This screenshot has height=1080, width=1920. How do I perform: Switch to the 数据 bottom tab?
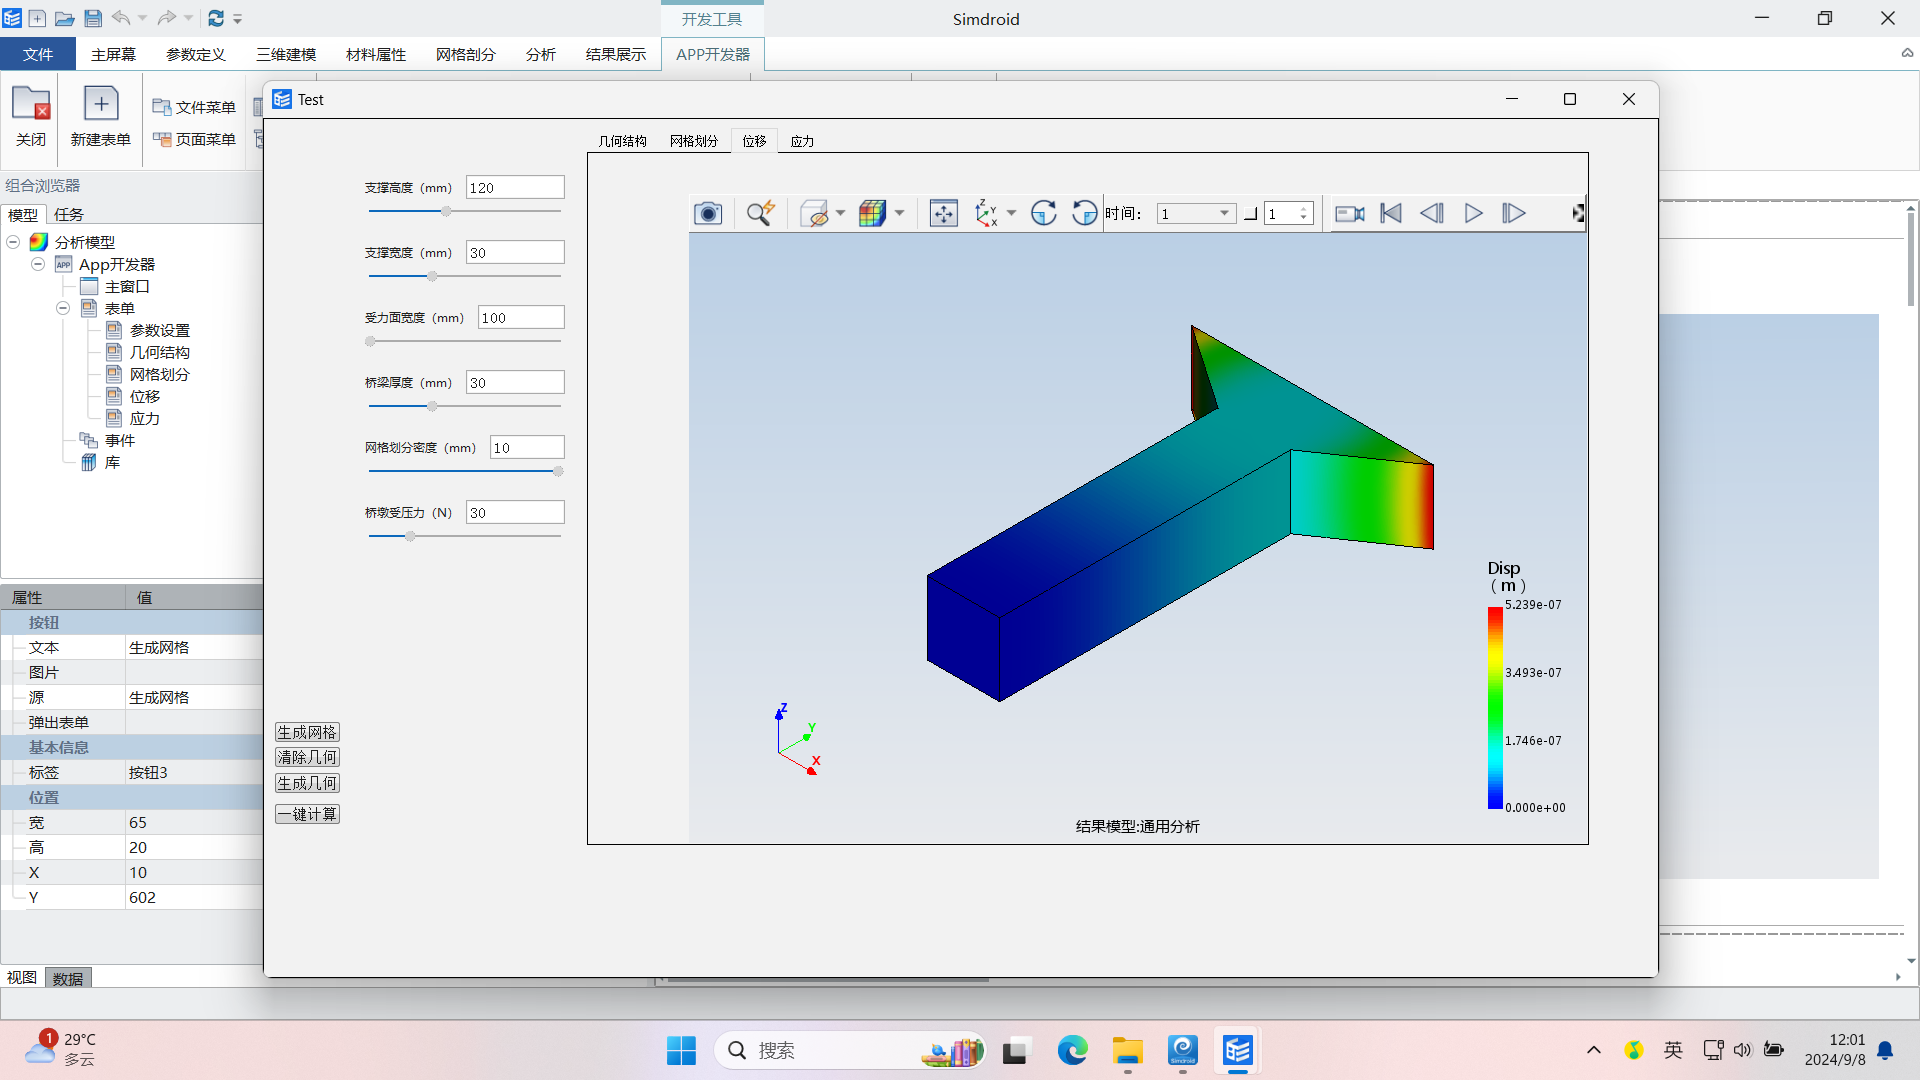[x=68, y=978]
